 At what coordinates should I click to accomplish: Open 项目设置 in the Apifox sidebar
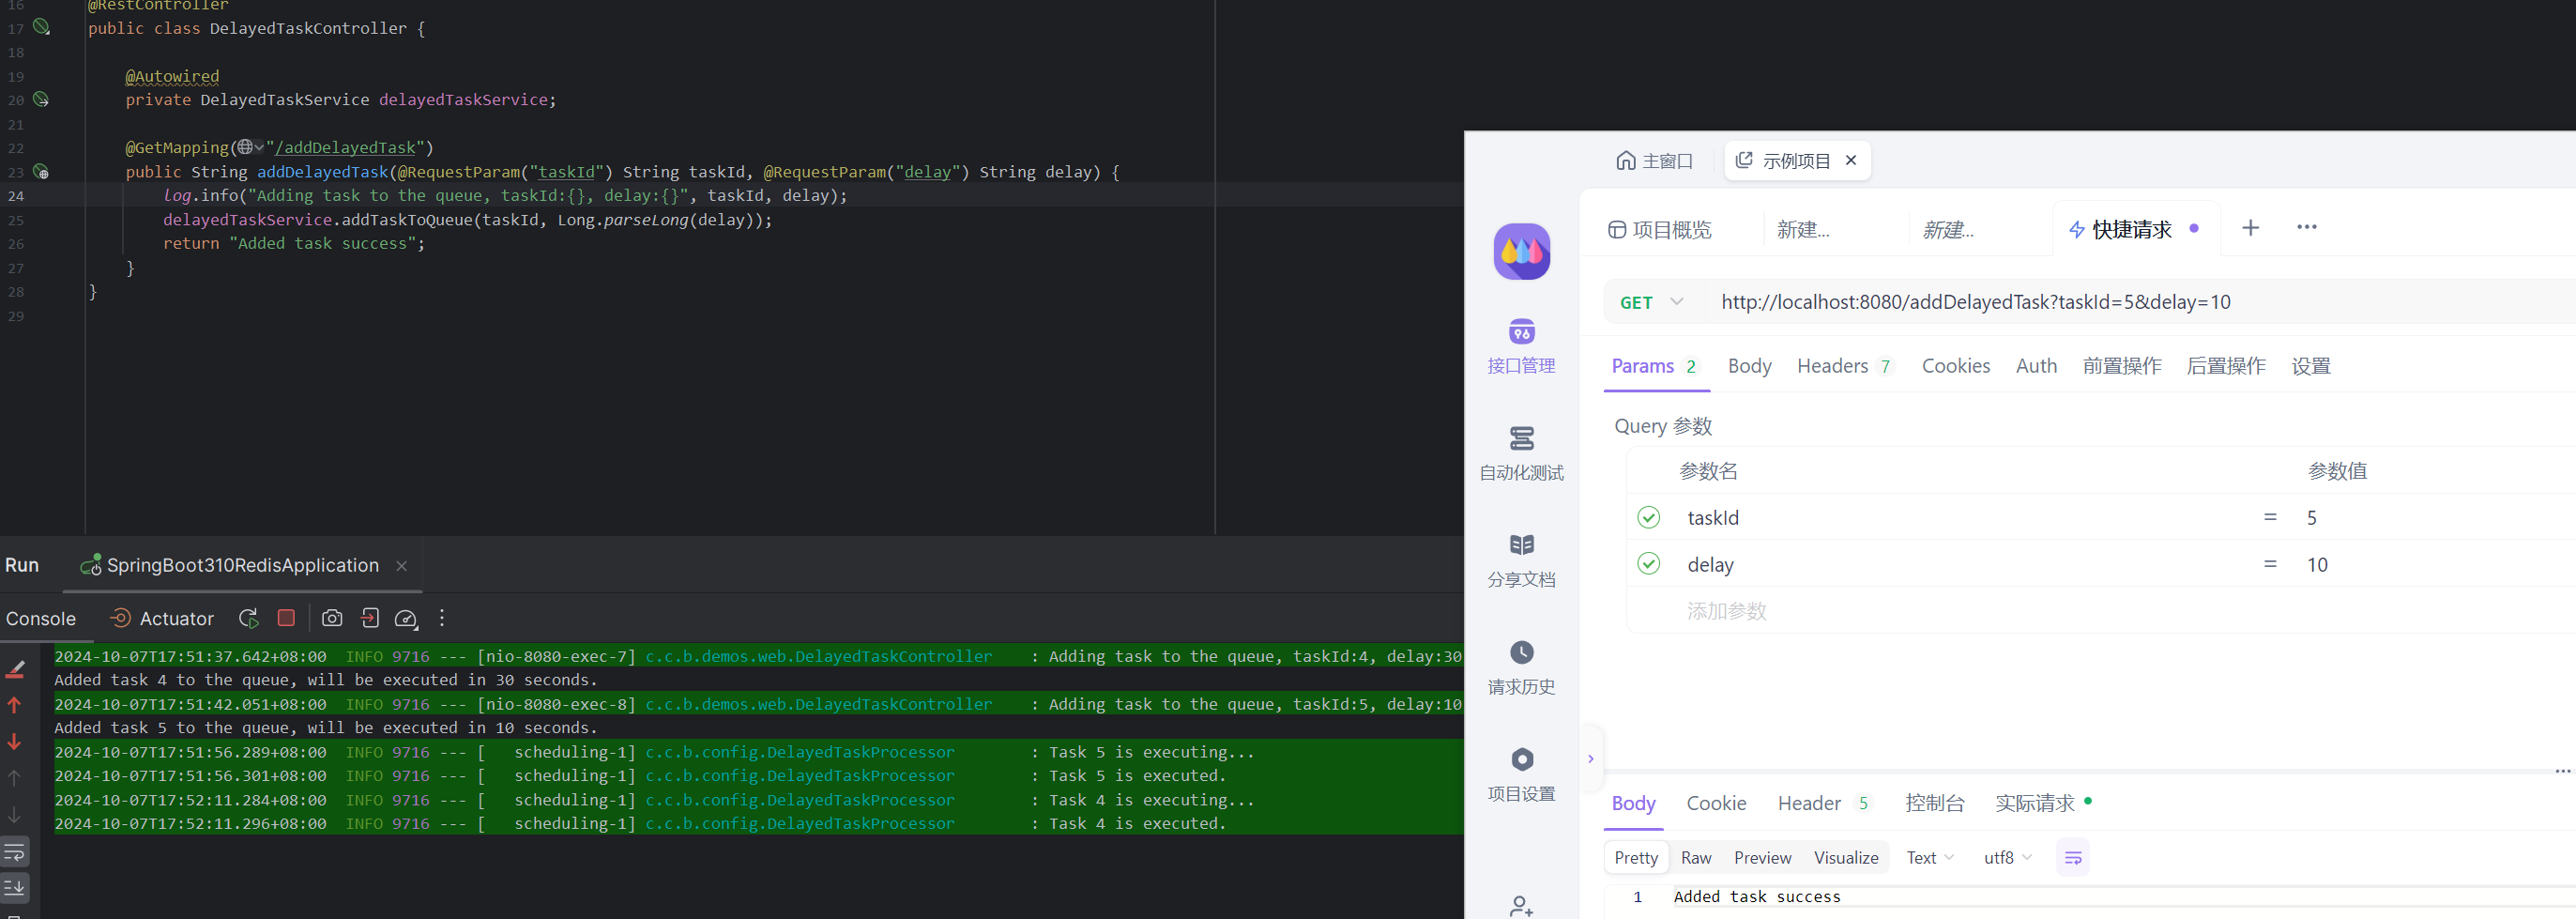tap(1521, 774)
